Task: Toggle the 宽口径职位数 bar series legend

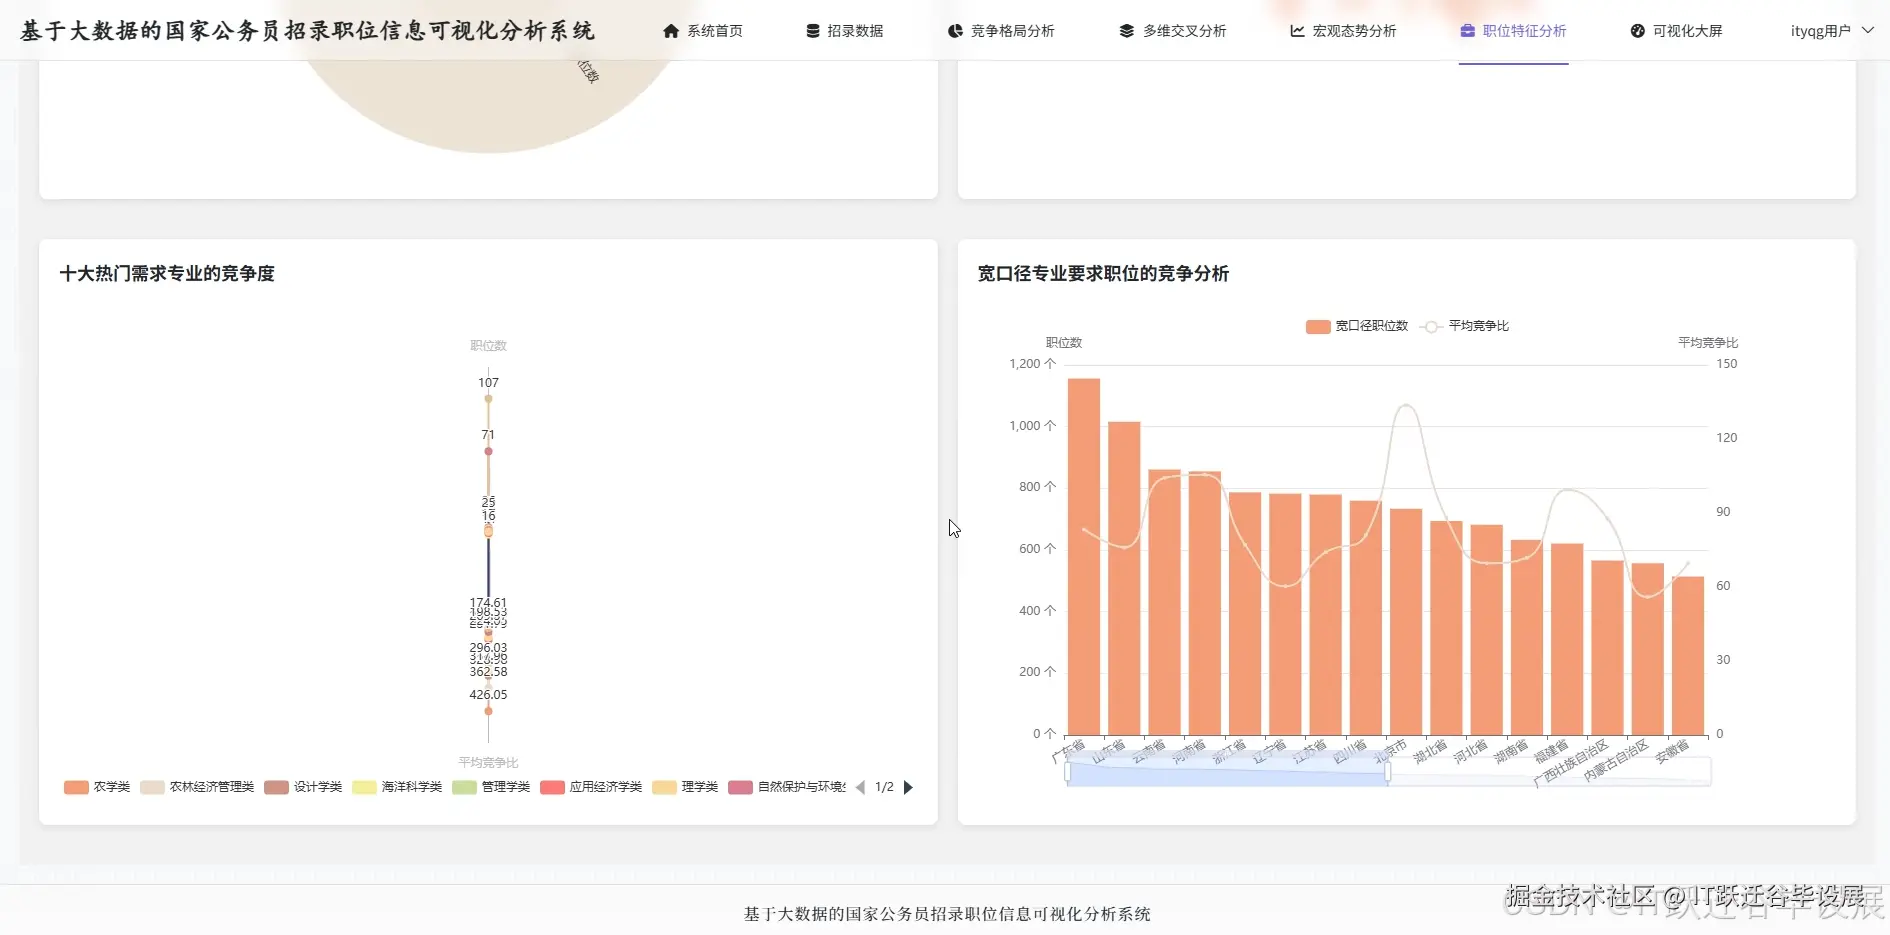Action: point(1356,326)
